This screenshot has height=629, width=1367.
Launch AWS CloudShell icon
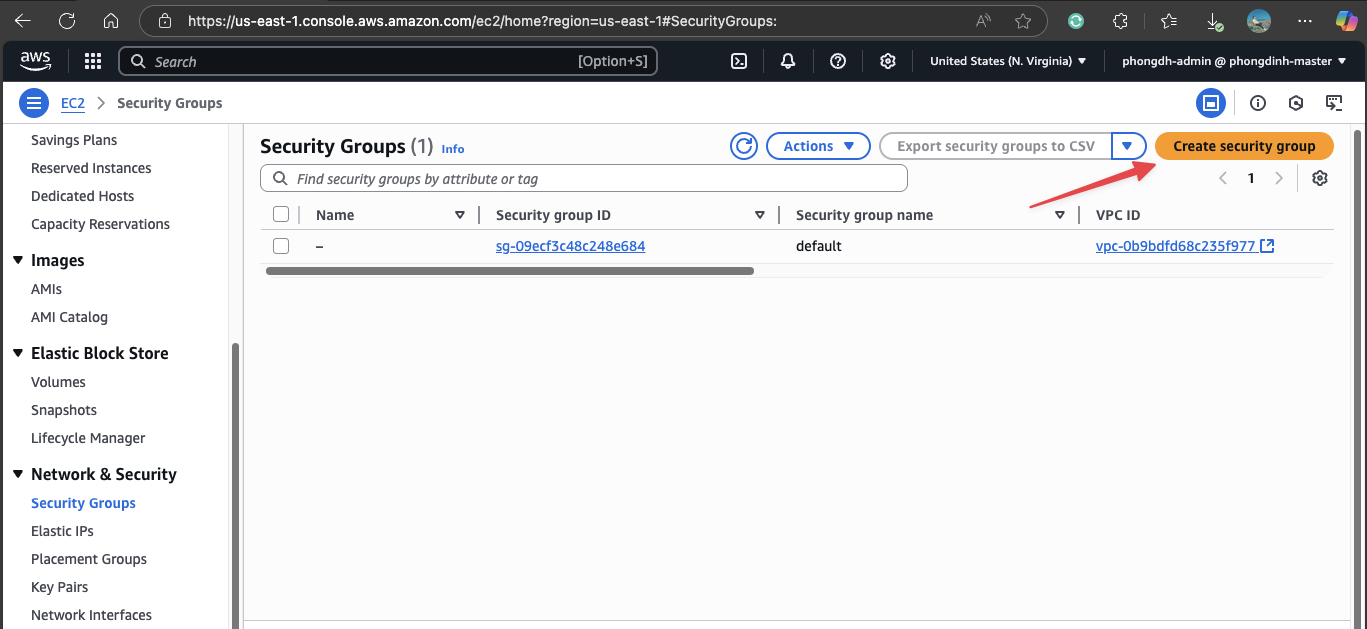(739, 61)
